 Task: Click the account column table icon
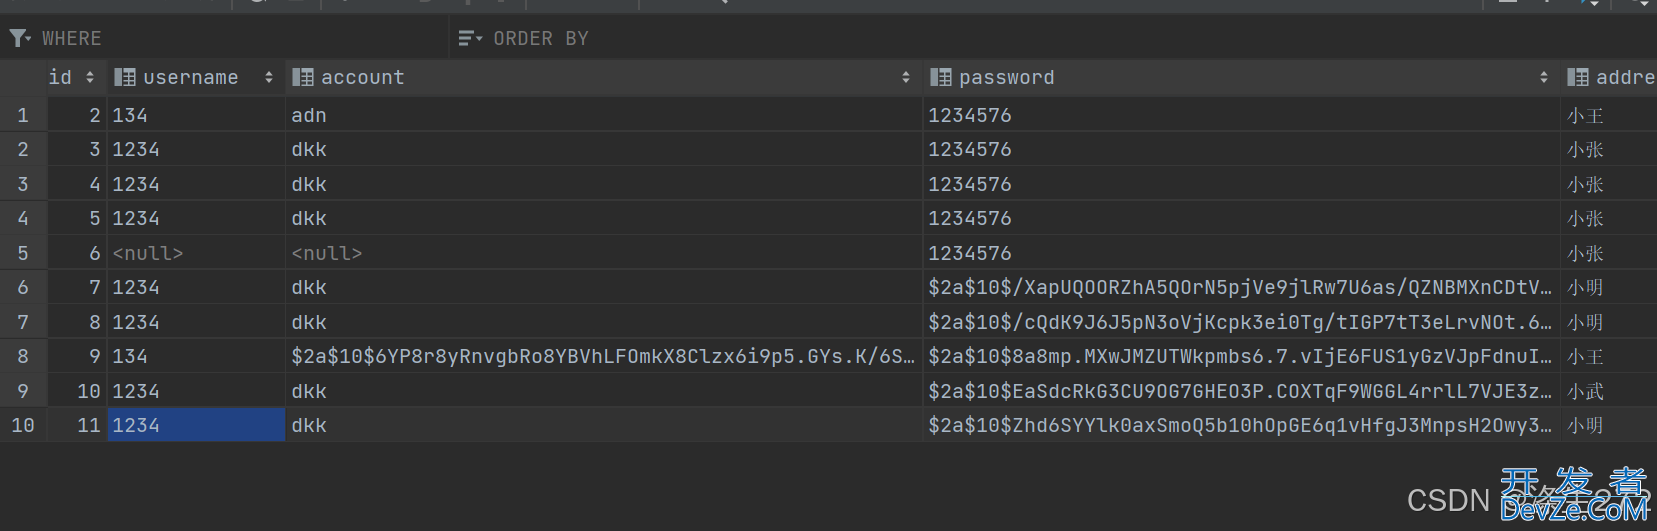point(303,77)
